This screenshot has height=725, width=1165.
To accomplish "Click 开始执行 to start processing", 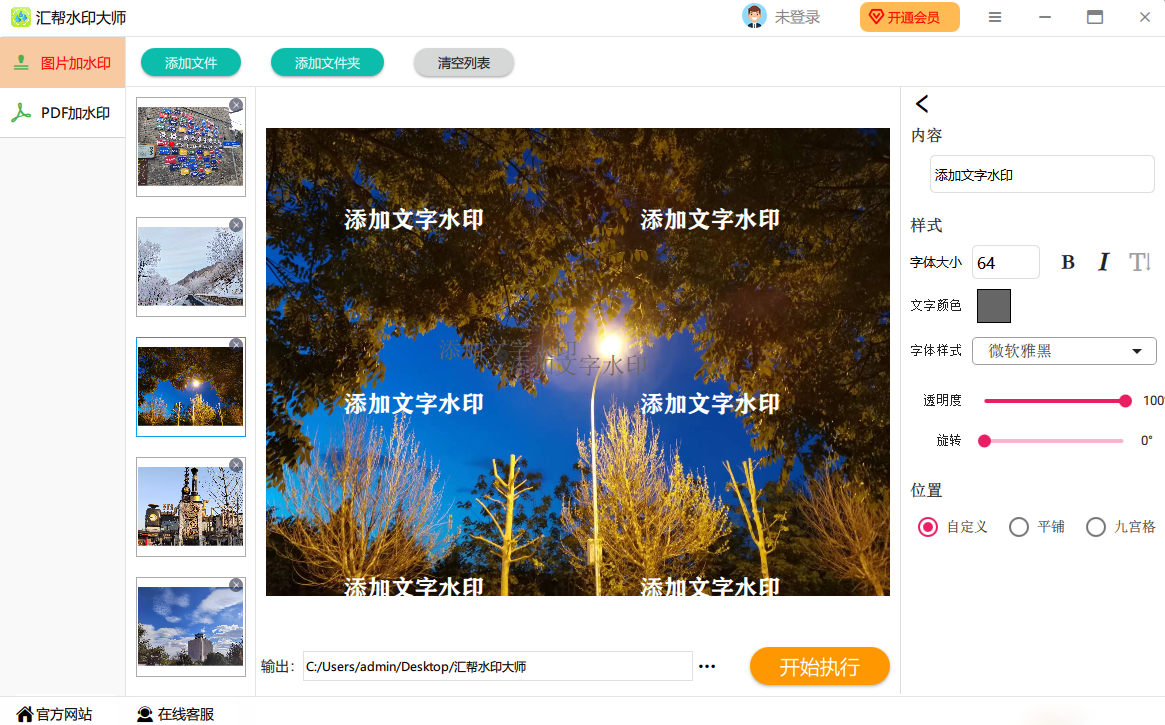I will click(820, 666).
